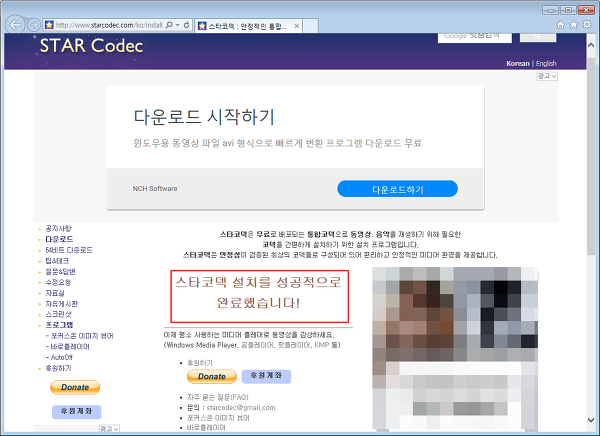Open 포커스온 이미지 뷰어 in content list
Screen dimensions: 600x436
tap(218, 418)
